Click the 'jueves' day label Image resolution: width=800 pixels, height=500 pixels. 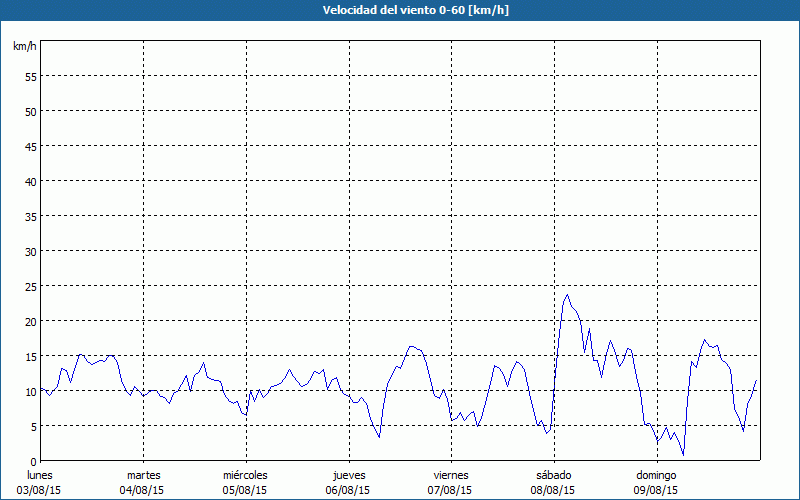point(349,475)
